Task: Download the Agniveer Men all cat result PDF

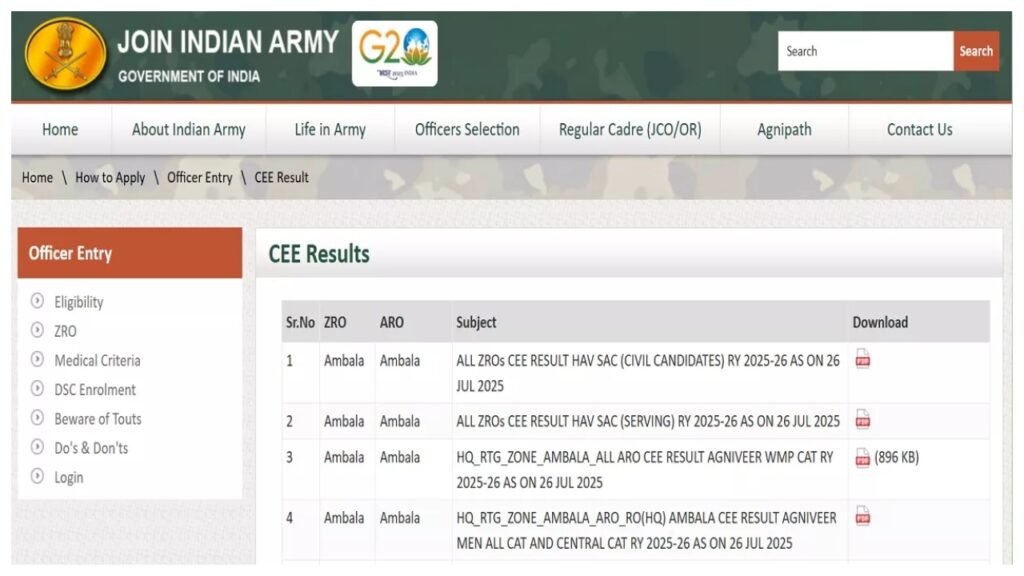Action: click(x=861, y=518)
